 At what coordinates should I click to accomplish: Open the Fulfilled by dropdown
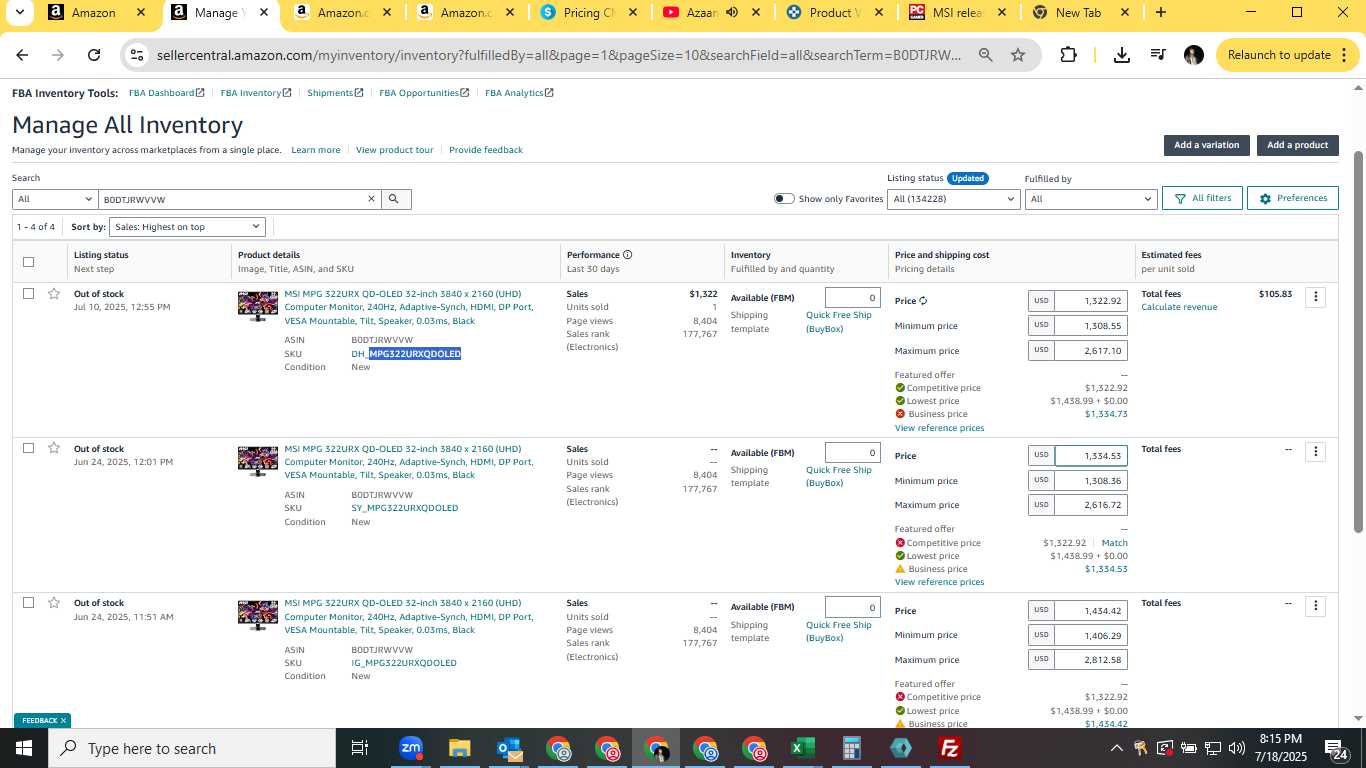[1091, 199]
